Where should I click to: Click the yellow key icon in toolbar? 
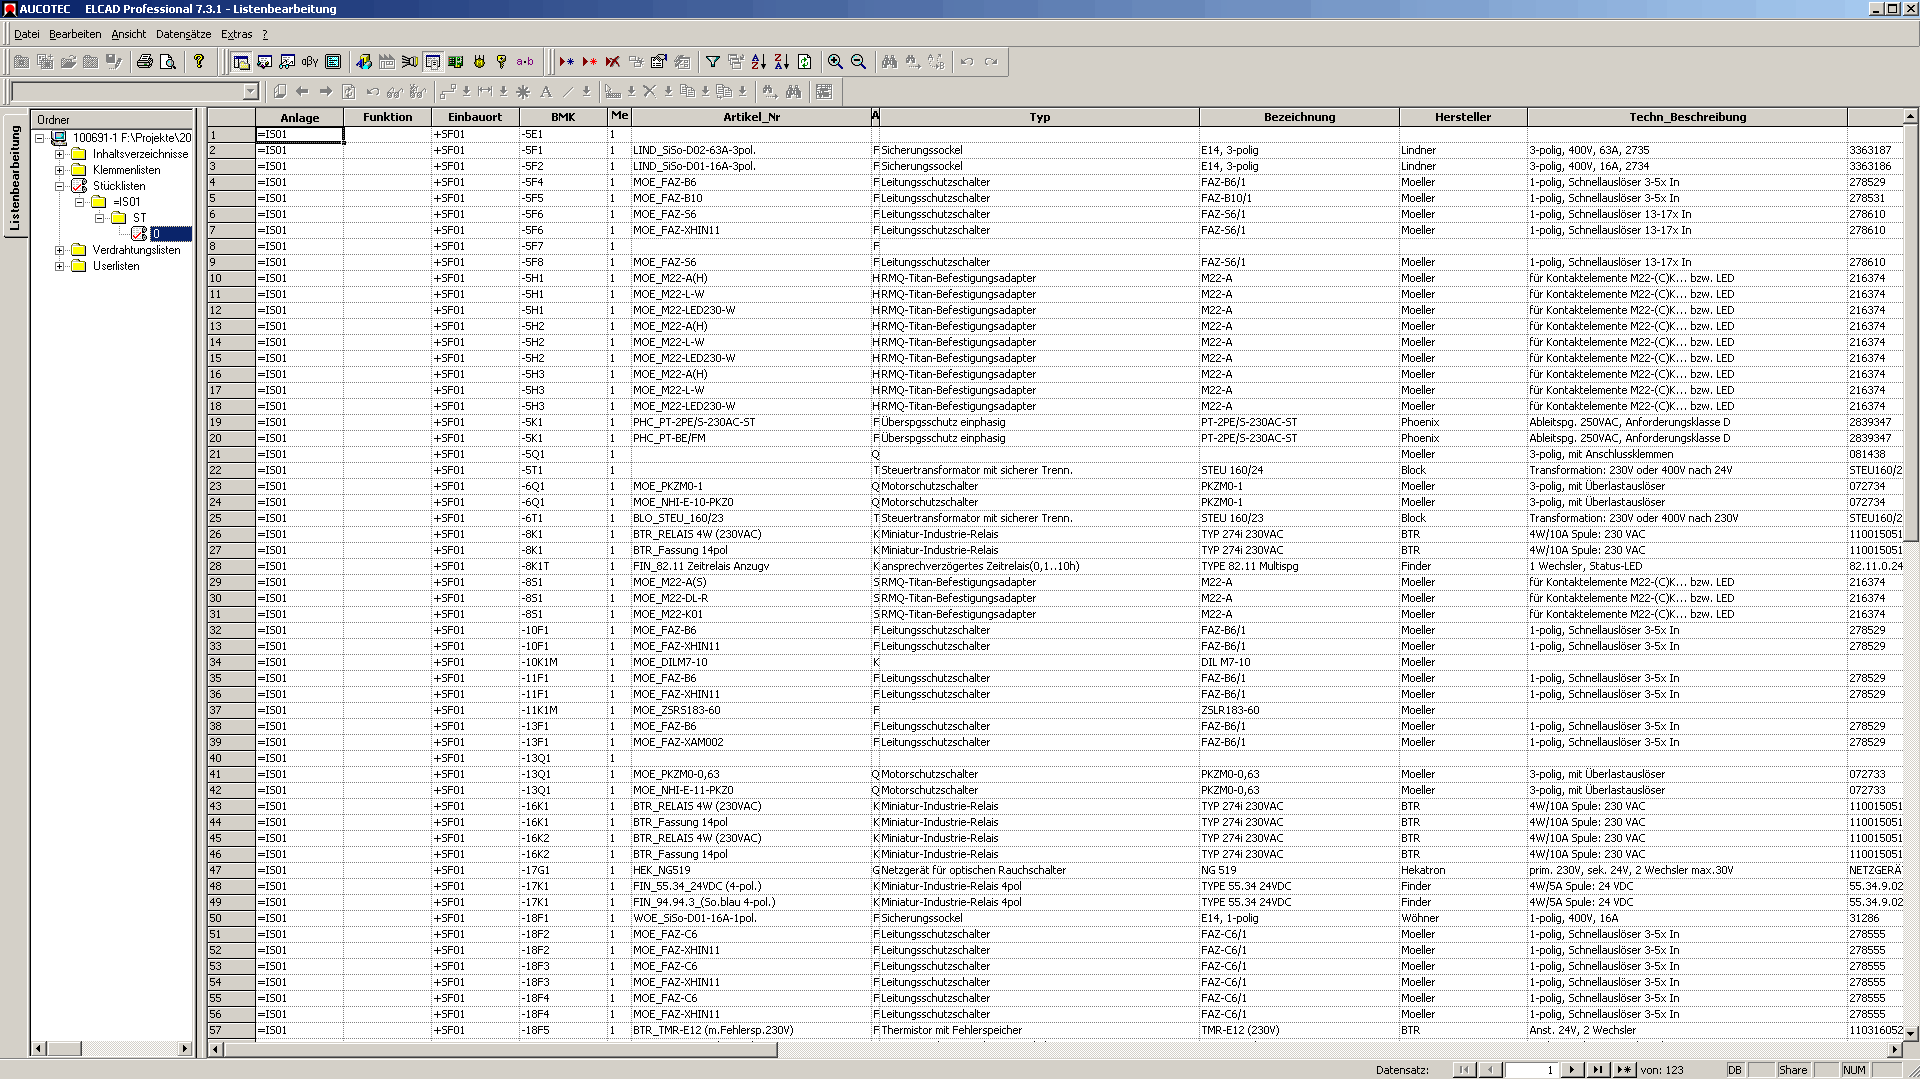pos(502,62)
